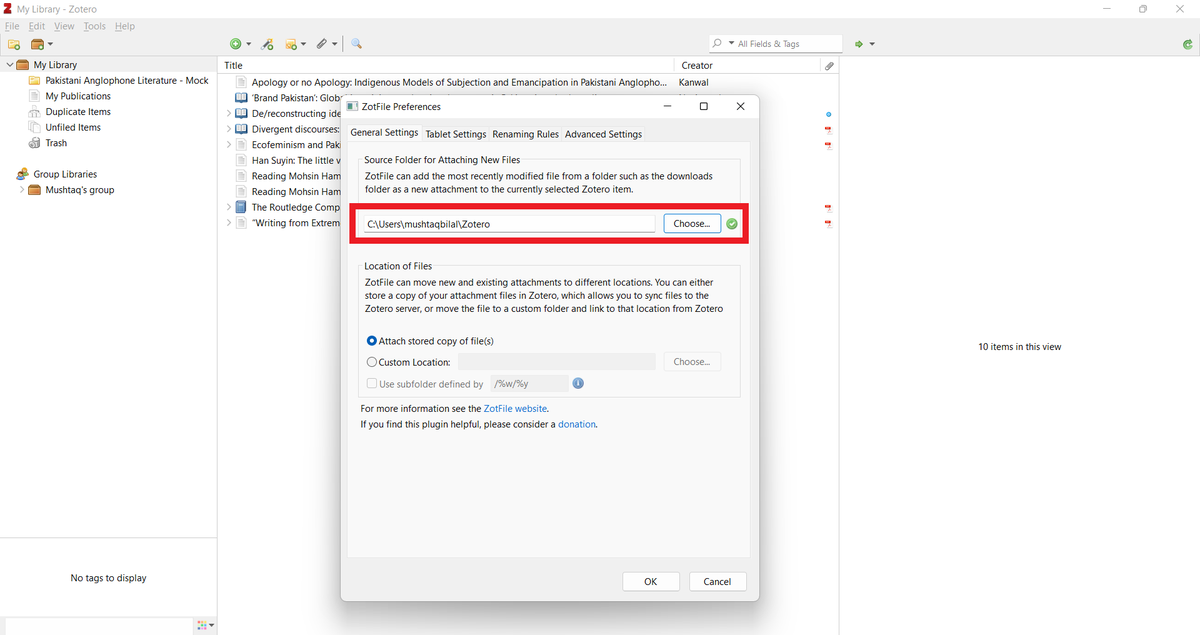Image resolution: width=1200 pixels, height=635 pixels.
Task: Select Unfiled Items in the library tree
Action: 73,127
